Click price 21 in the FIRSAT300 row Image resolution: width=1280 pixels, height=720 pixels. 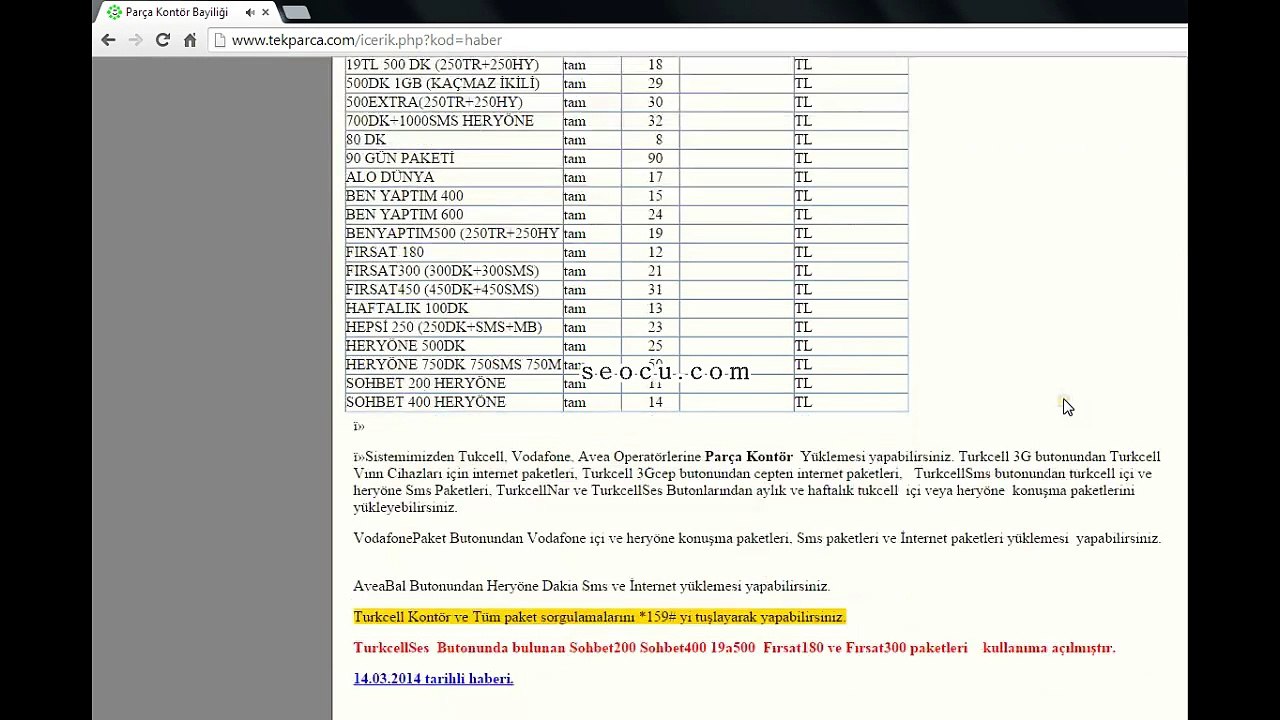(x=655, y=271)
